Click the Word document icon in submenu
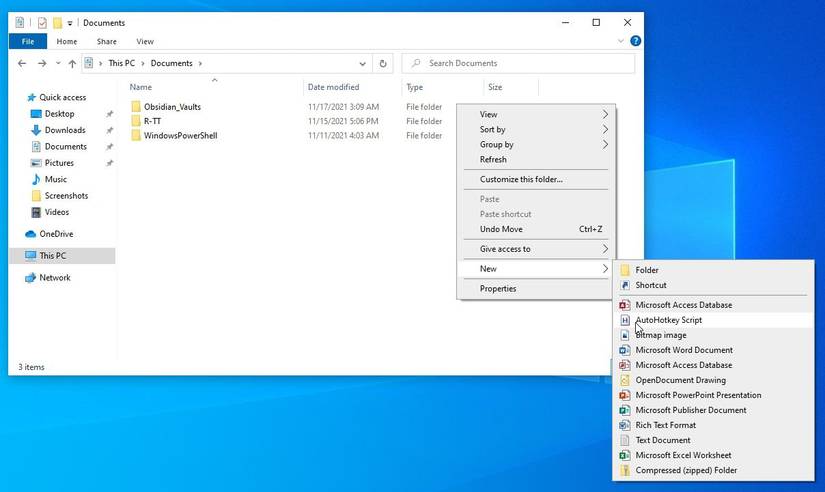825x492 pixels. (x=625, y=350)
